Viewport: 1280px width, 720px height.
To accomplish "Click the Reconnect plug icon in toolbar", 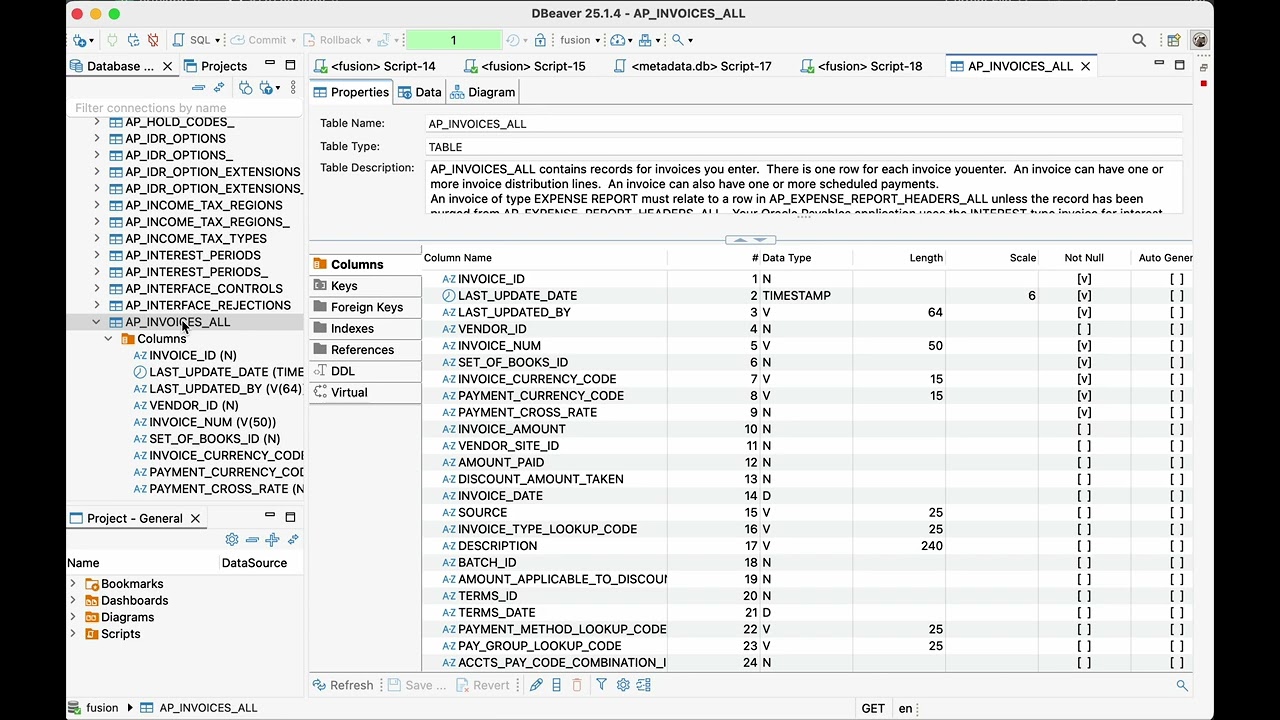I will click(133, 40).
